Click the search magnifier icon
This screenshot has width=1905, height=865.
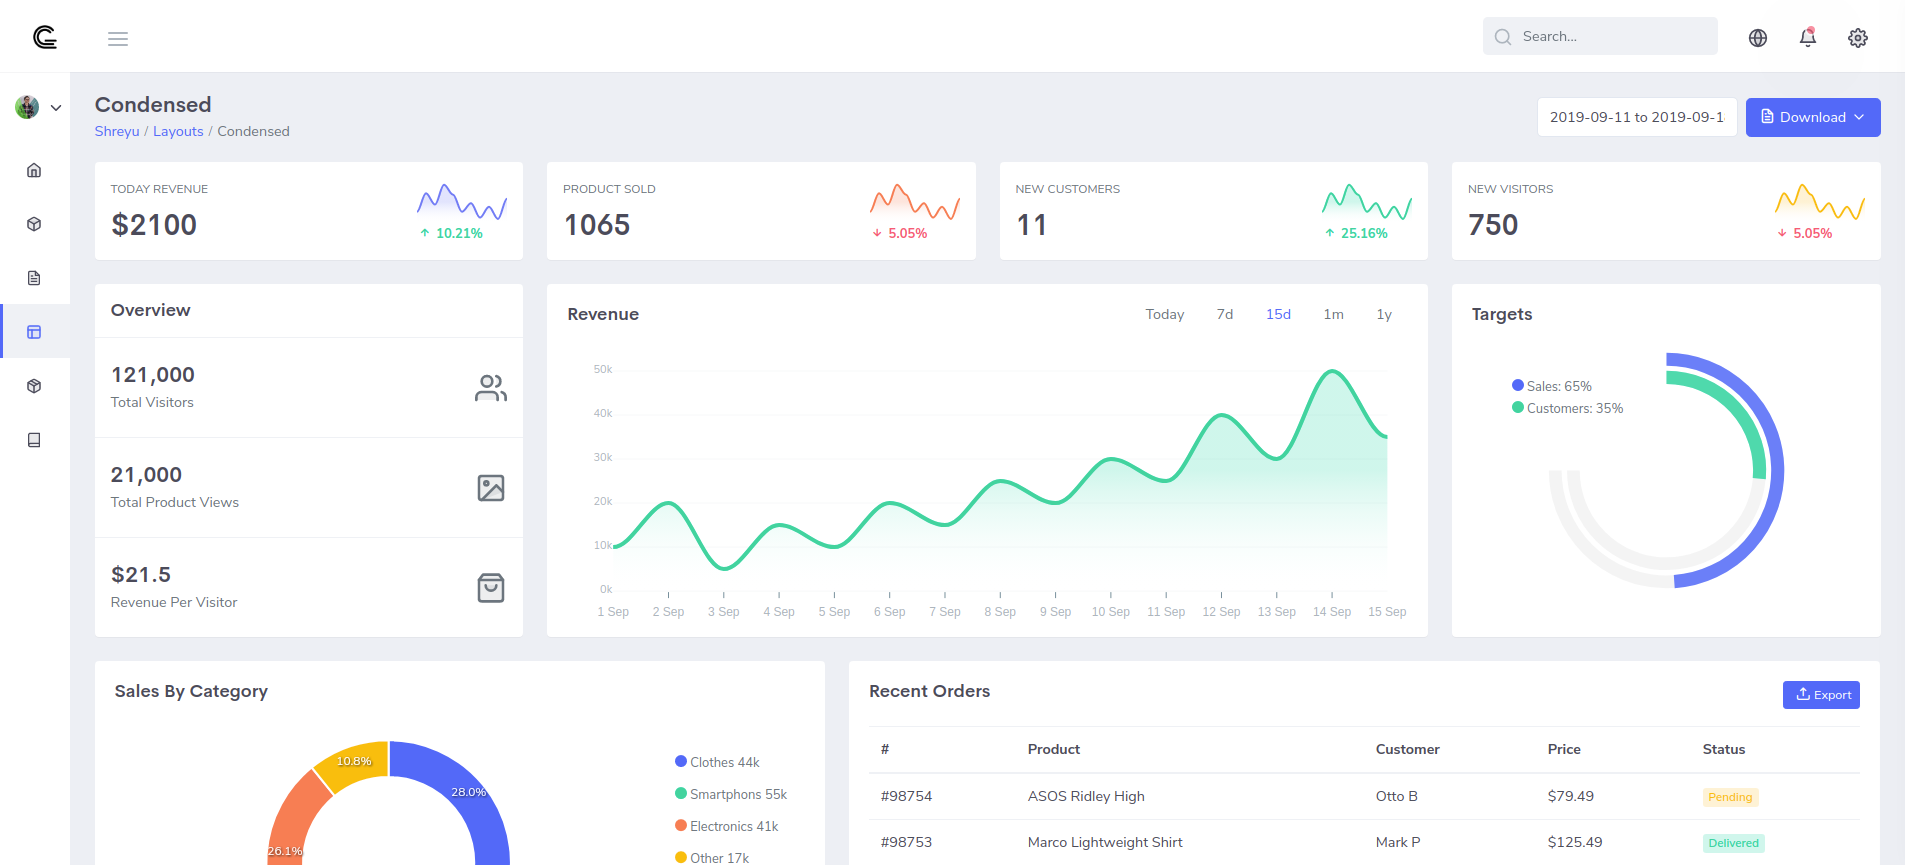(x=1503, y=37)
